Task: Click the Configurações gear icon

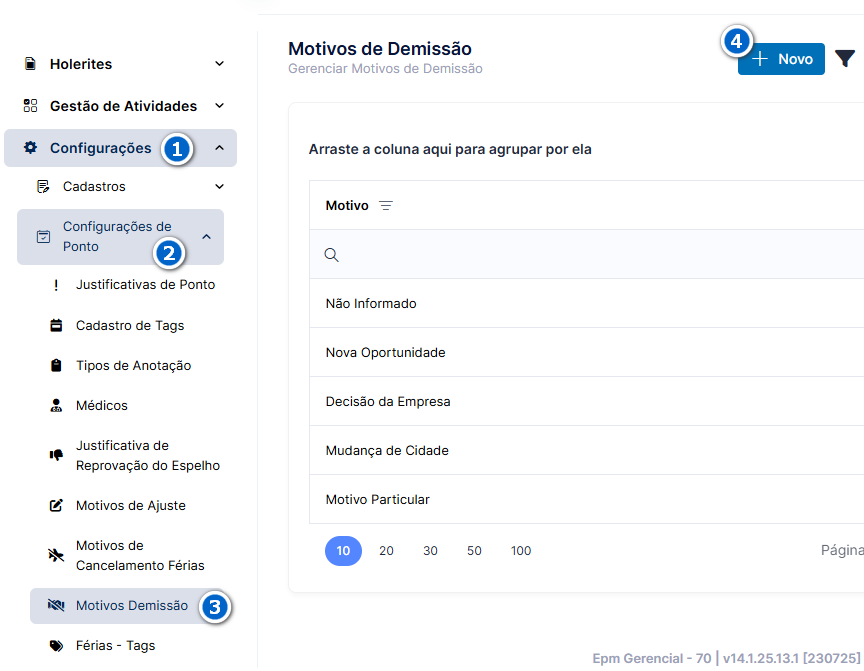Action: (30, 148)
